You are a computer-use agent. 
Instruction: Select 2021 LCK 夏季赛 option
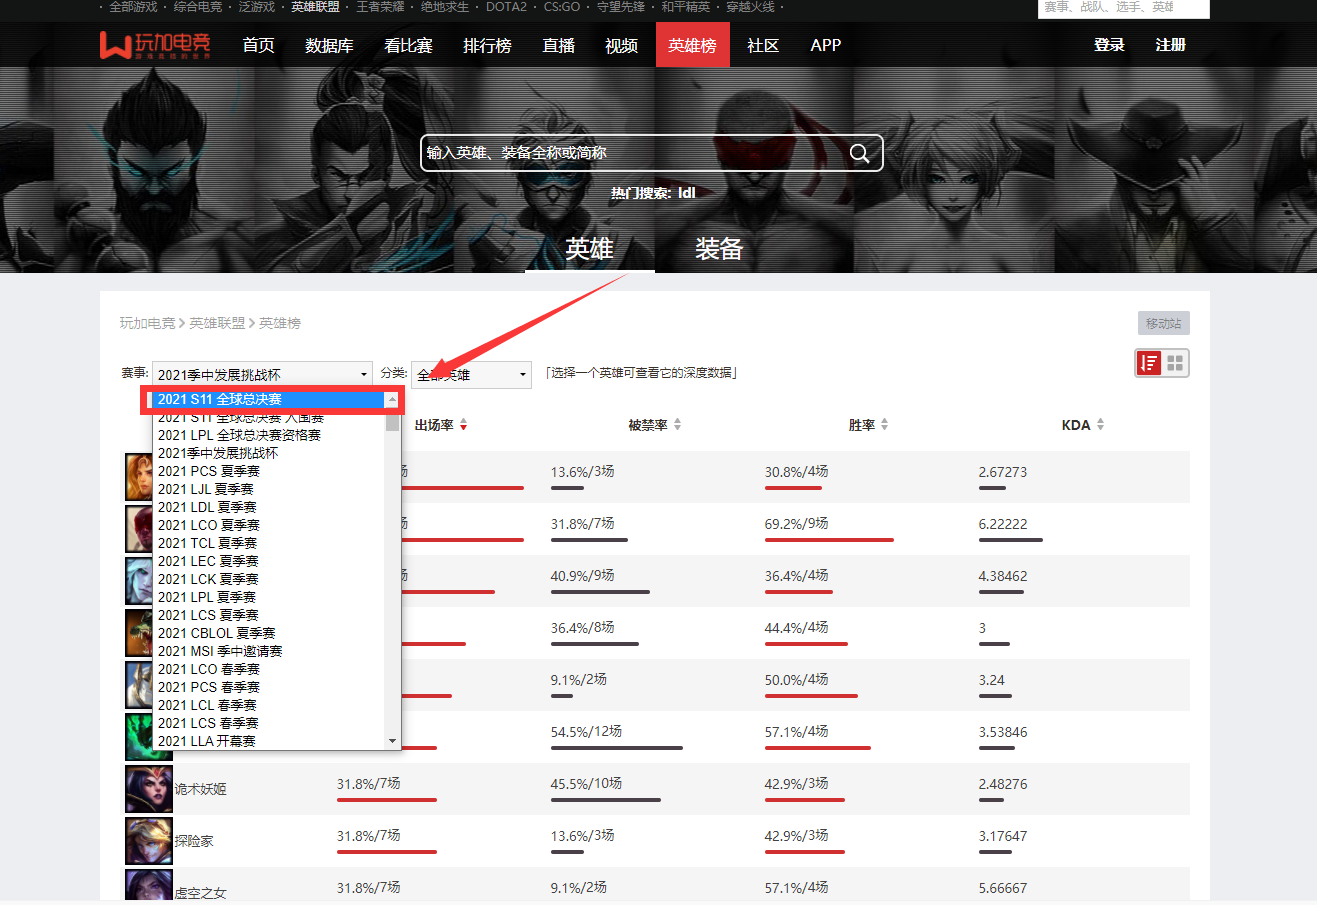point(269,579)
